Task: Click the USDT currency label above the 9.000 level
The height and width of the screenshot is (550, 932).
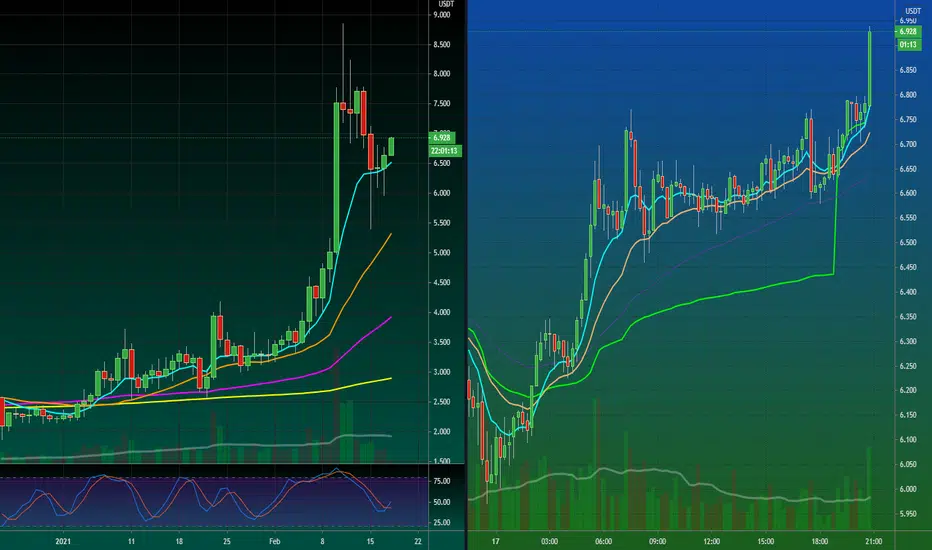Action: [x=446, y=4]
